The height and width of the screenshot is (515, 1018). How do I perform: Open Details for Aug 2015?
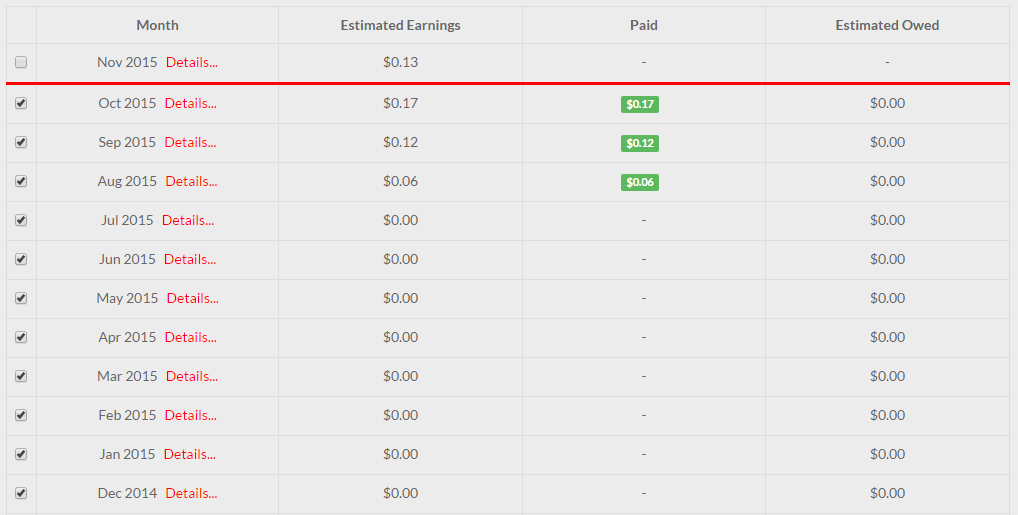pyautogui.click(x=191, y=181)
